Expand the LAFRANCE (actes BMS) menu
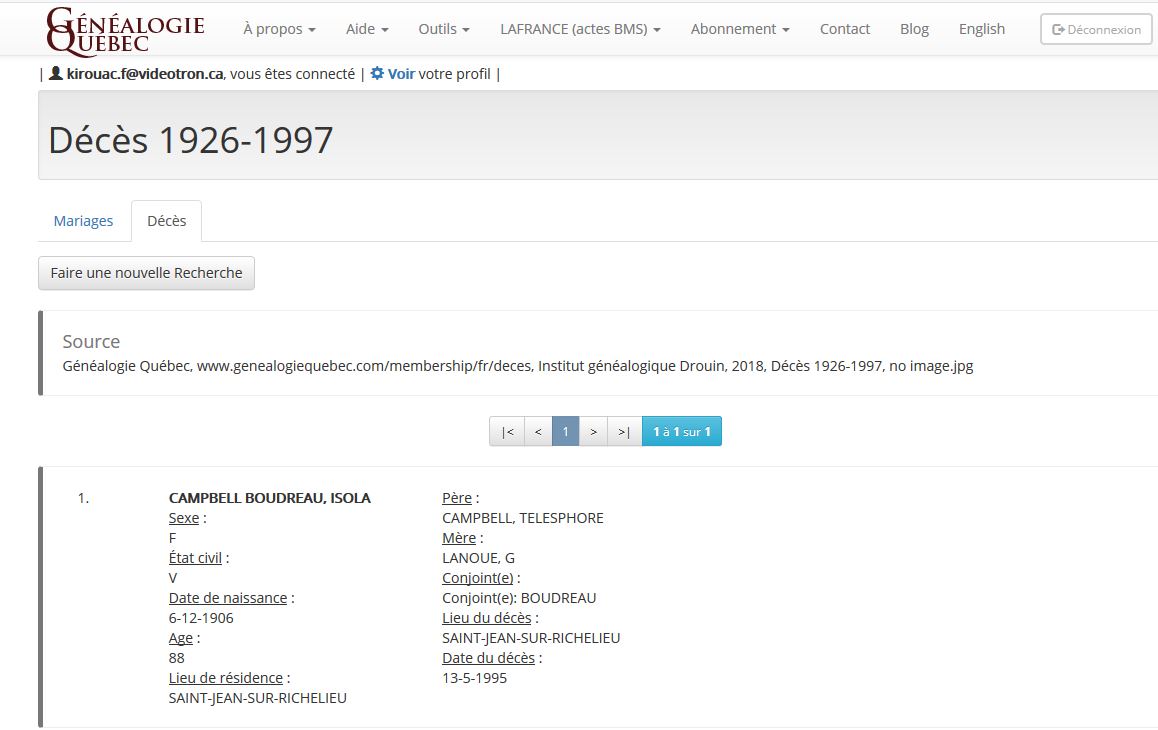This screenshot has width=1158, height=730. [580, 29]
